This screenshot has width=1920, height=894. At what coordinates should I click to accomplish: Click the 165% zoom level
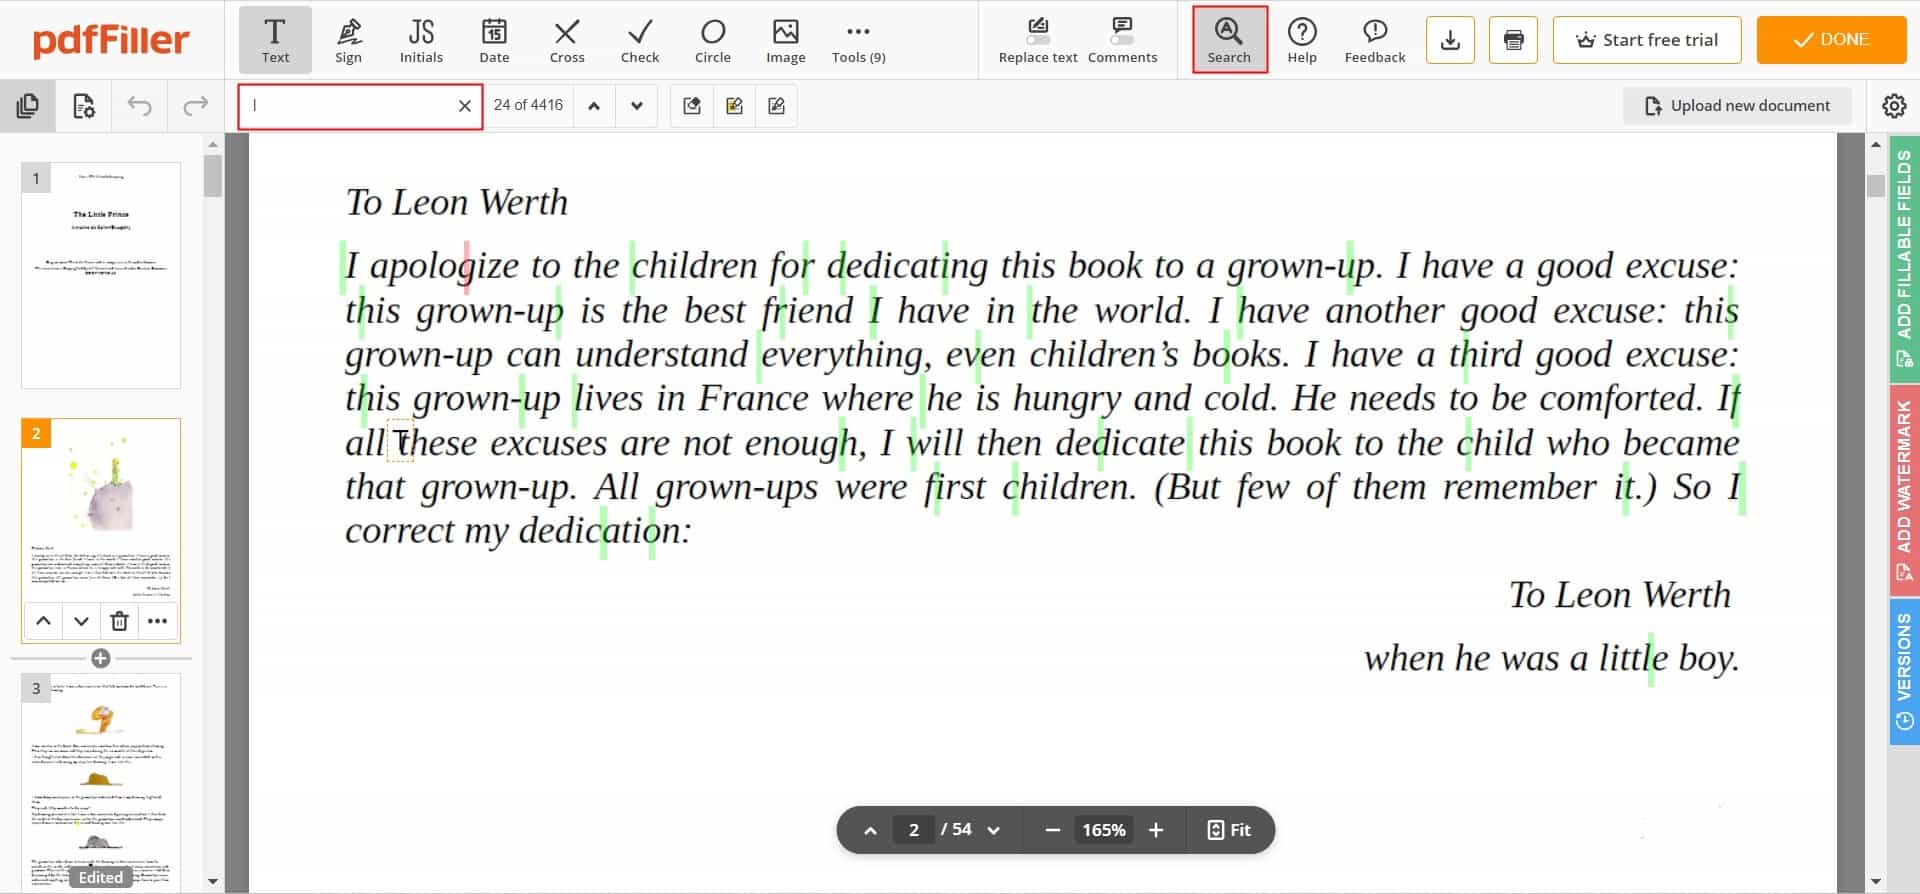1104,830
